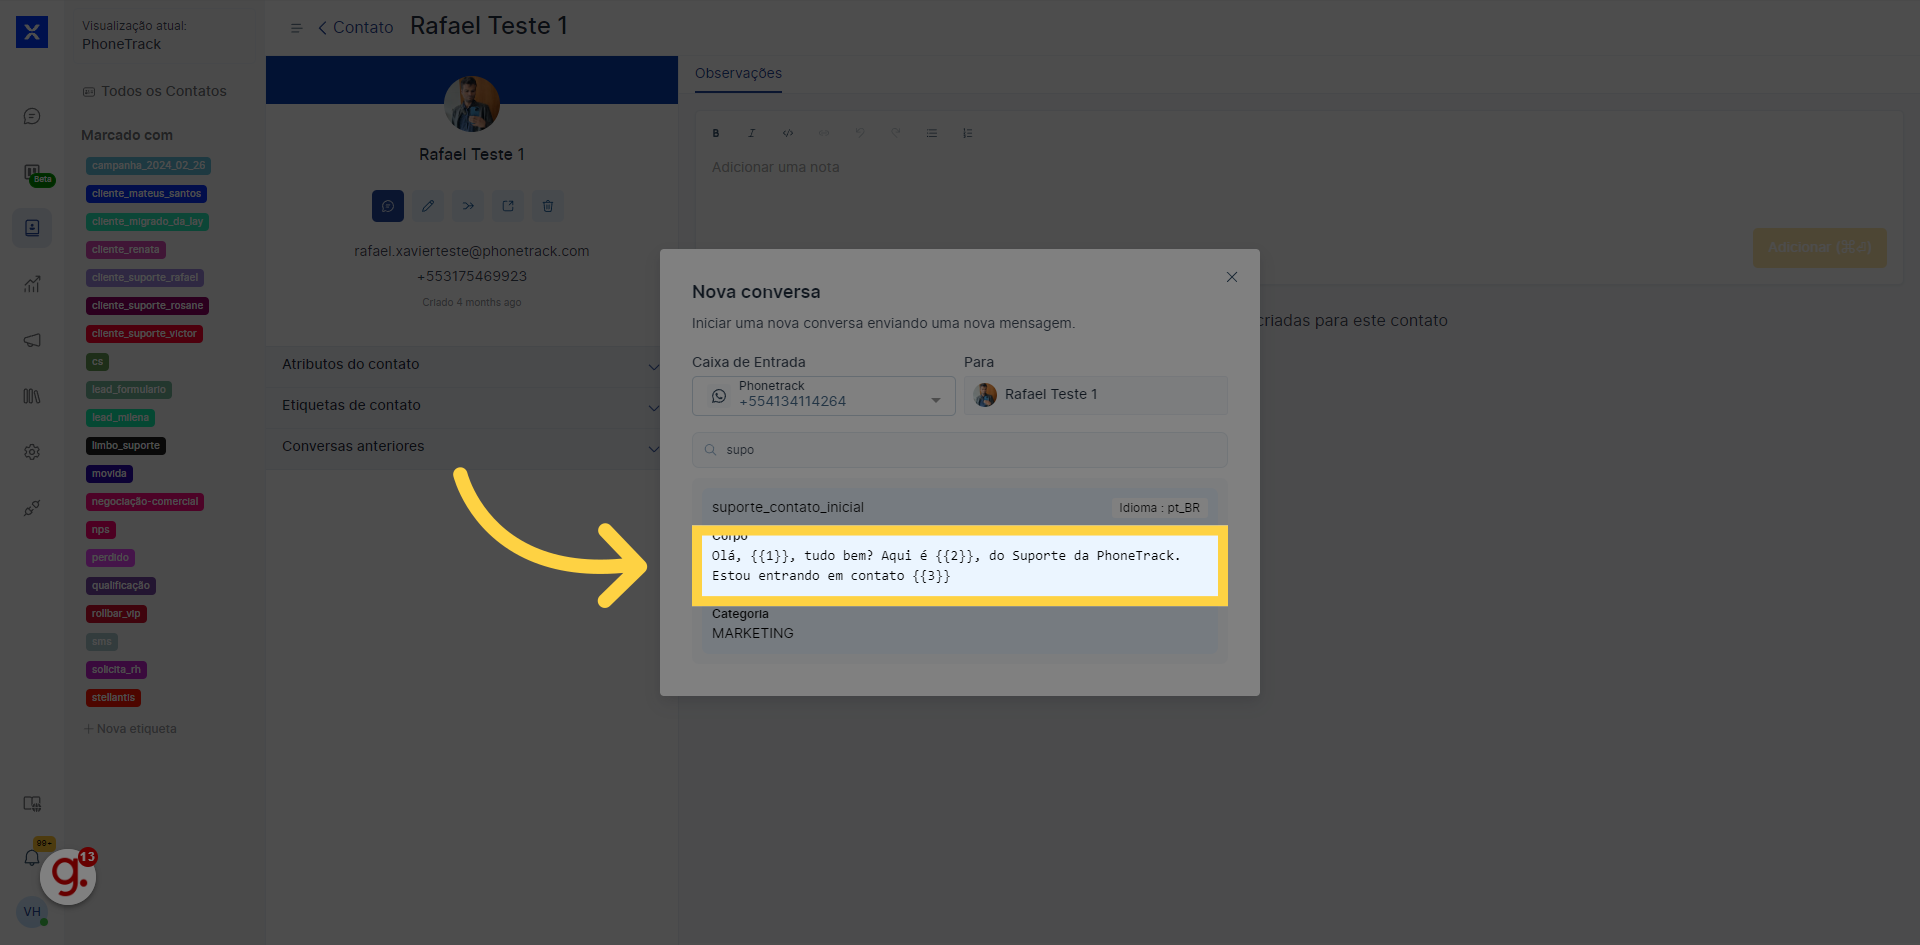Open the VH user avatar menu
The height and width of the screenshot is (945, 1920).
point(32,911)
